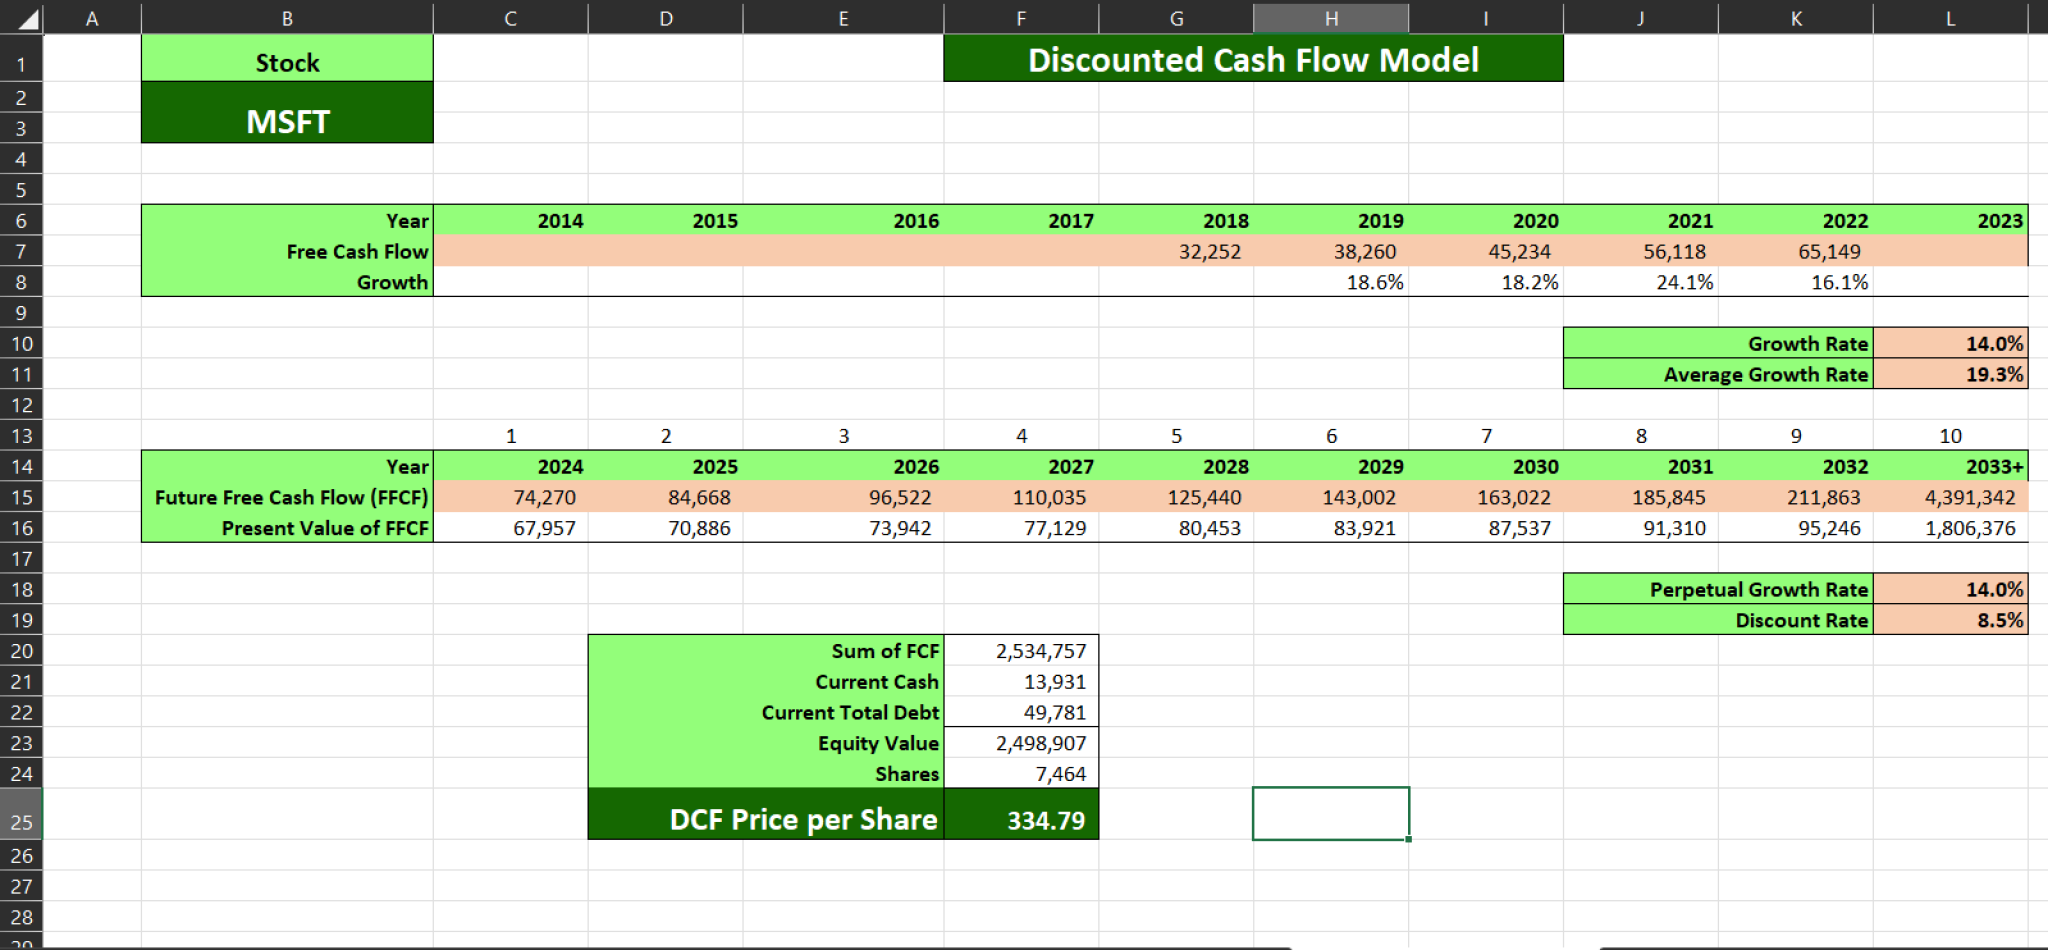
Task: Click the Shares cell containing 7,464
Action: [1020, 773]
